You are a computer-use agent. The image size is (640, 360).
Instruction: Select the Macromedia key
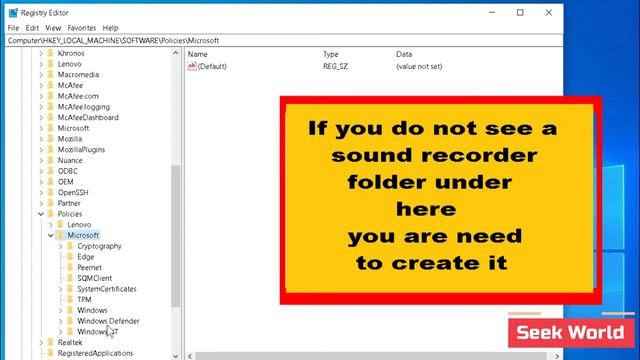click(78, 75)
